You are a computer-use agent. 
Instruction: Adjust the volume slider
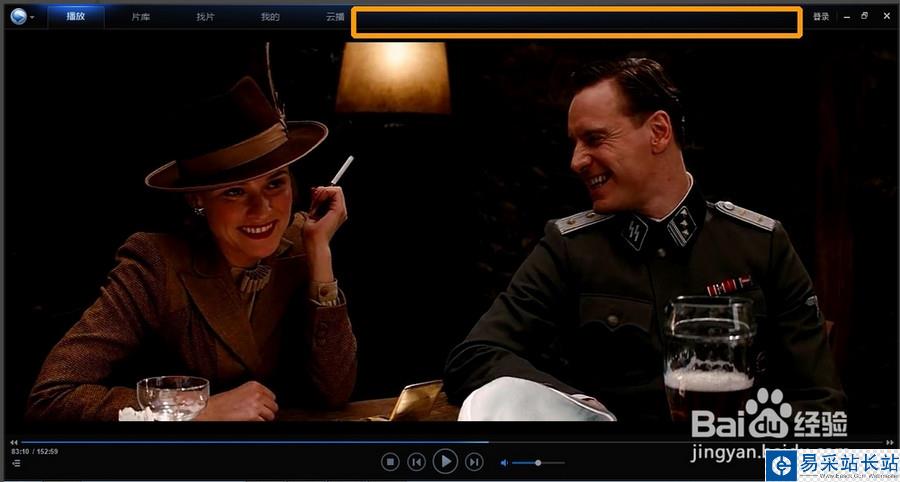point(538,462)
